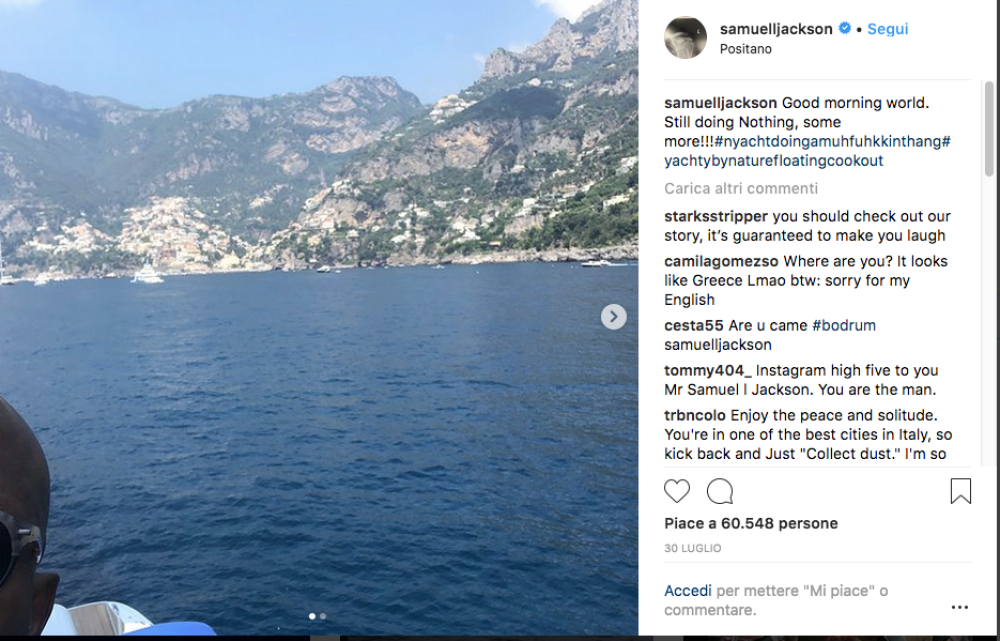
Task: Click the Accedi login link
Action: point(688,591)
